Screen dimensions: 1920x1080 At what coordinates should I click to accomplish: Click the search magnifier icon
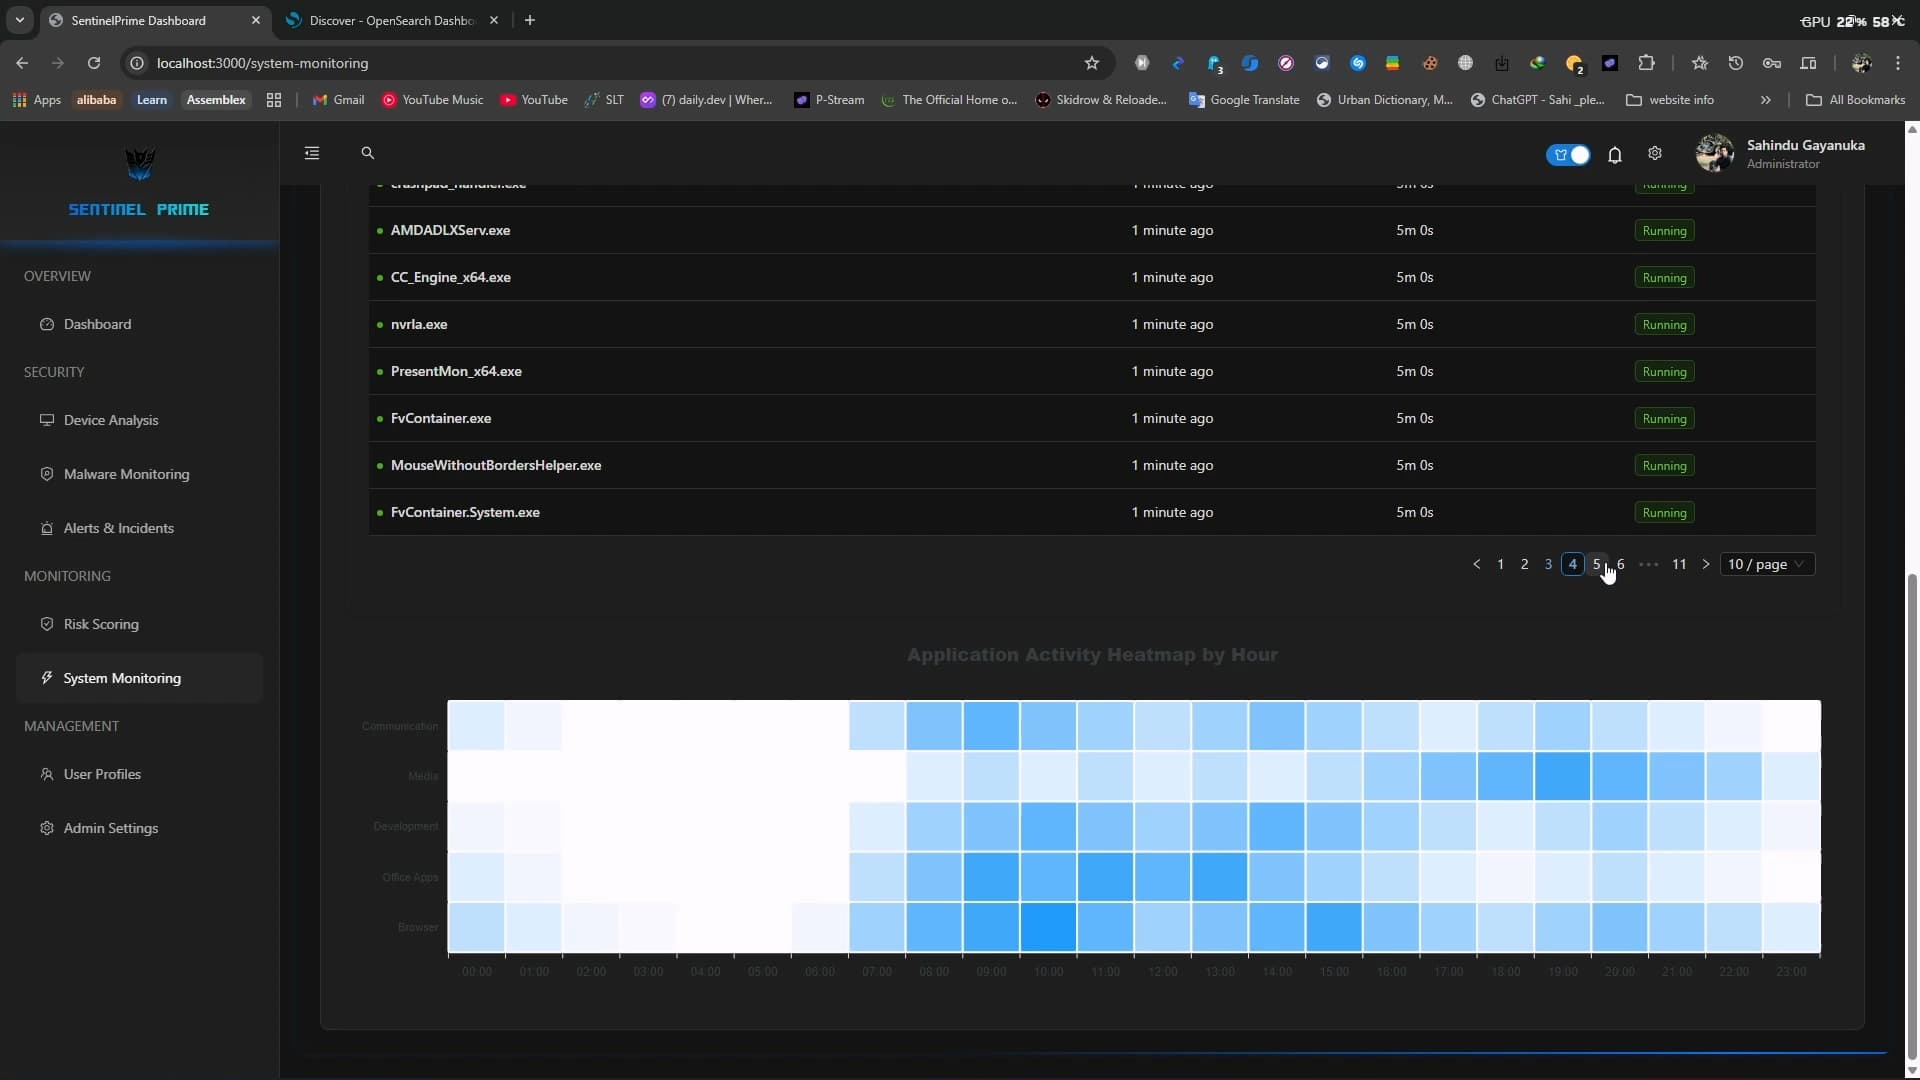coord(367,153)
